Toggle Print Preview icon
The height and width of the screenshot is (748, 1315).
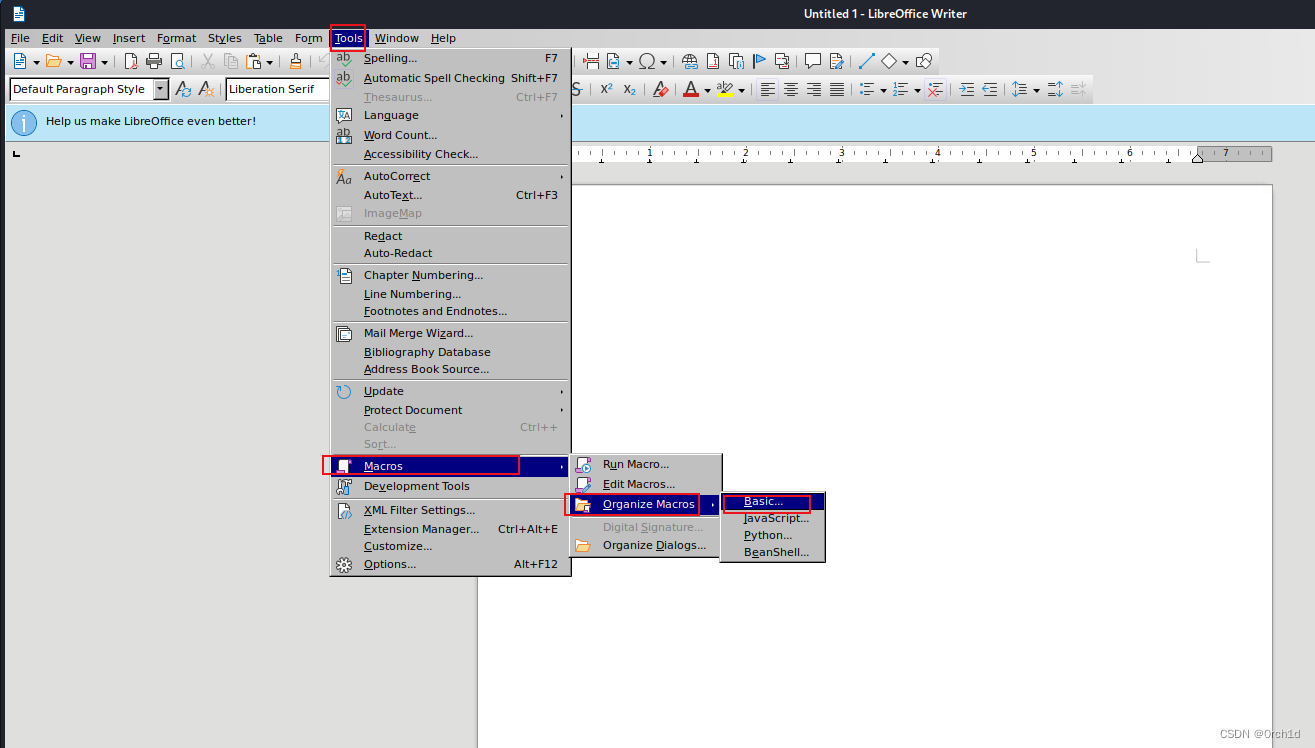(177, 62)
